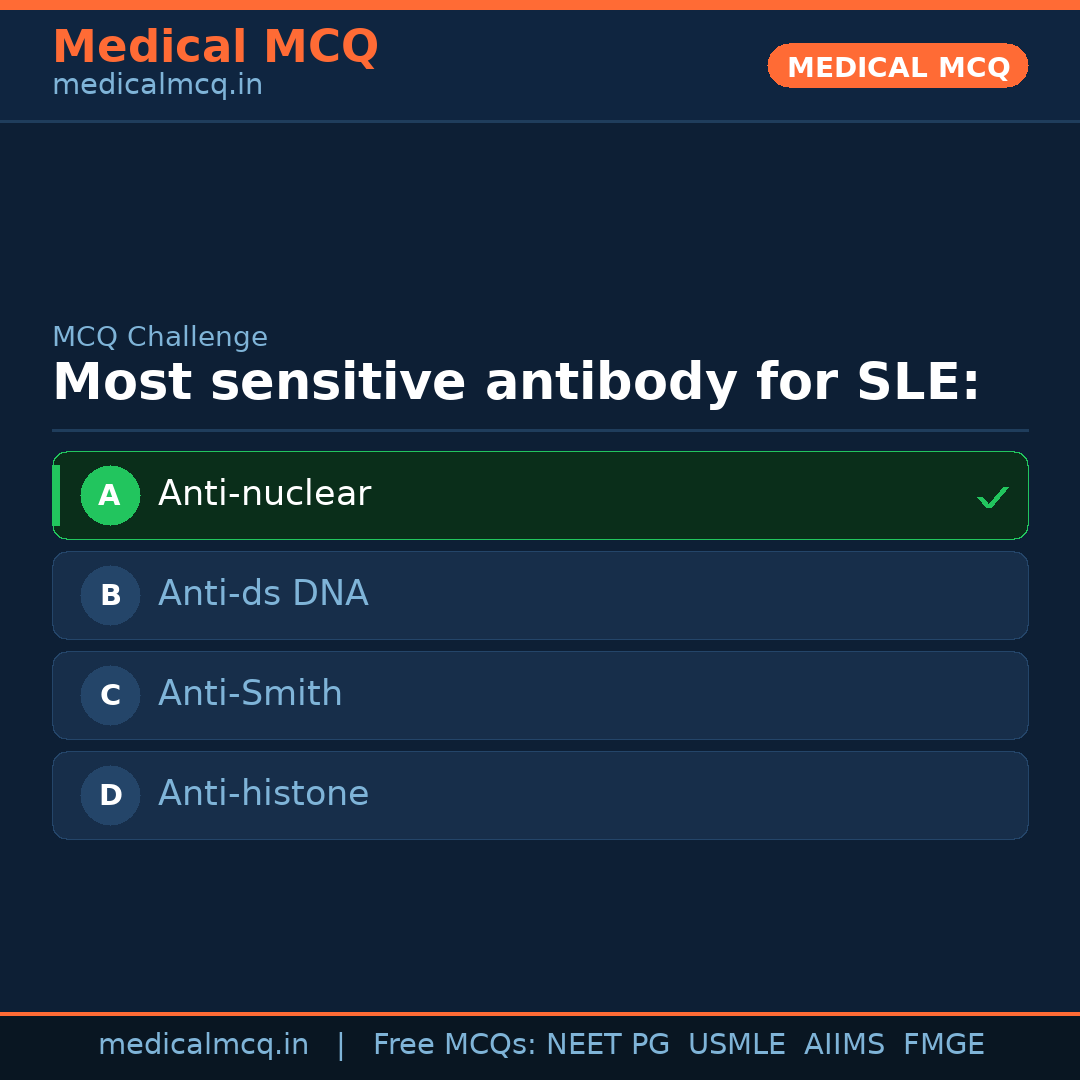Click USMLE in the footer
Image resolution: width=1080 pixels, height=1080 pixels.
click(x=736, y=1045)
